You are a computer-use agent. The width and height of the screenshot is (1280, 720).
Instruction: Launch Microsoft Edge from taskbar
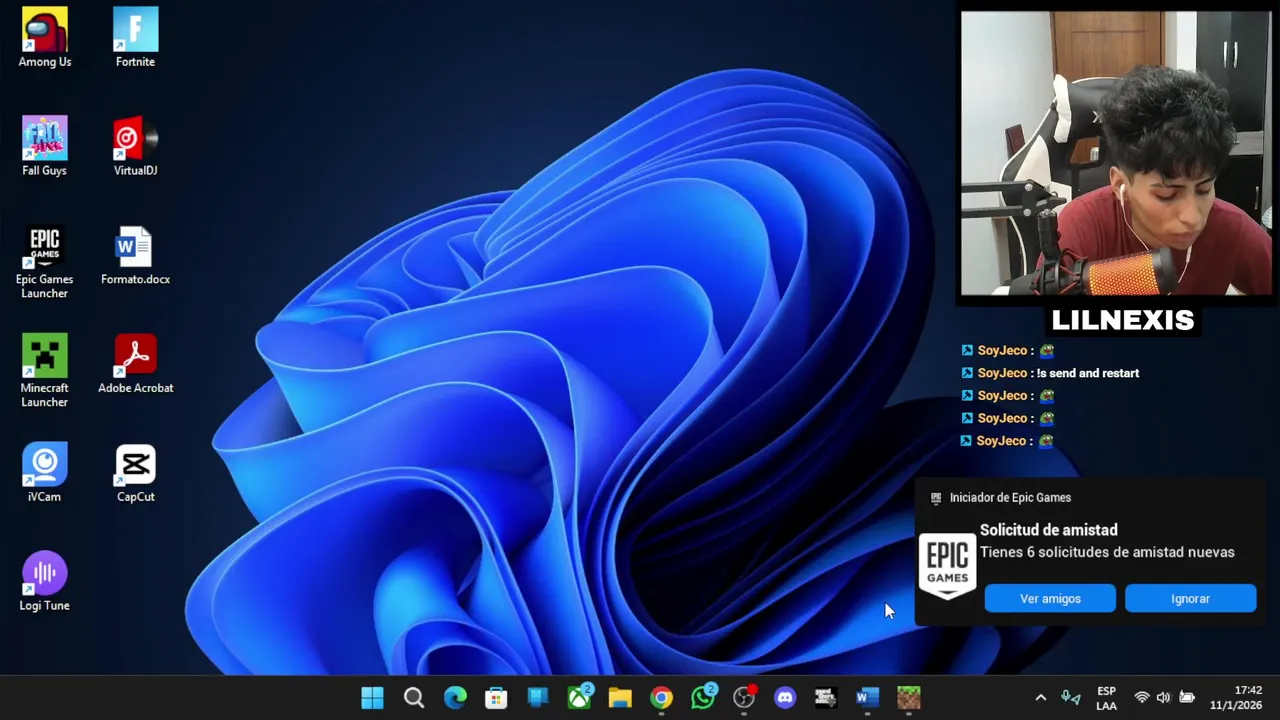tap(455, 697)
